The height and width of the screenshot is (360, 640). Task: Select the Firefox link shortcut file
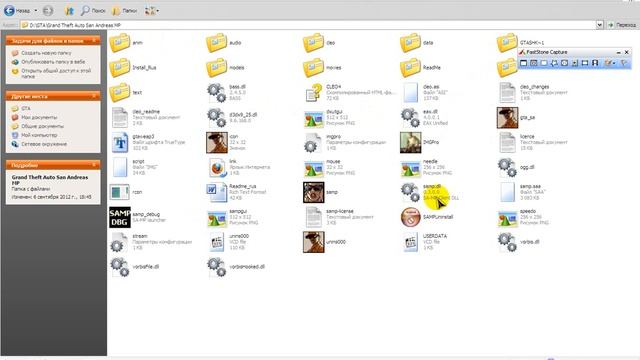[216, 167]
